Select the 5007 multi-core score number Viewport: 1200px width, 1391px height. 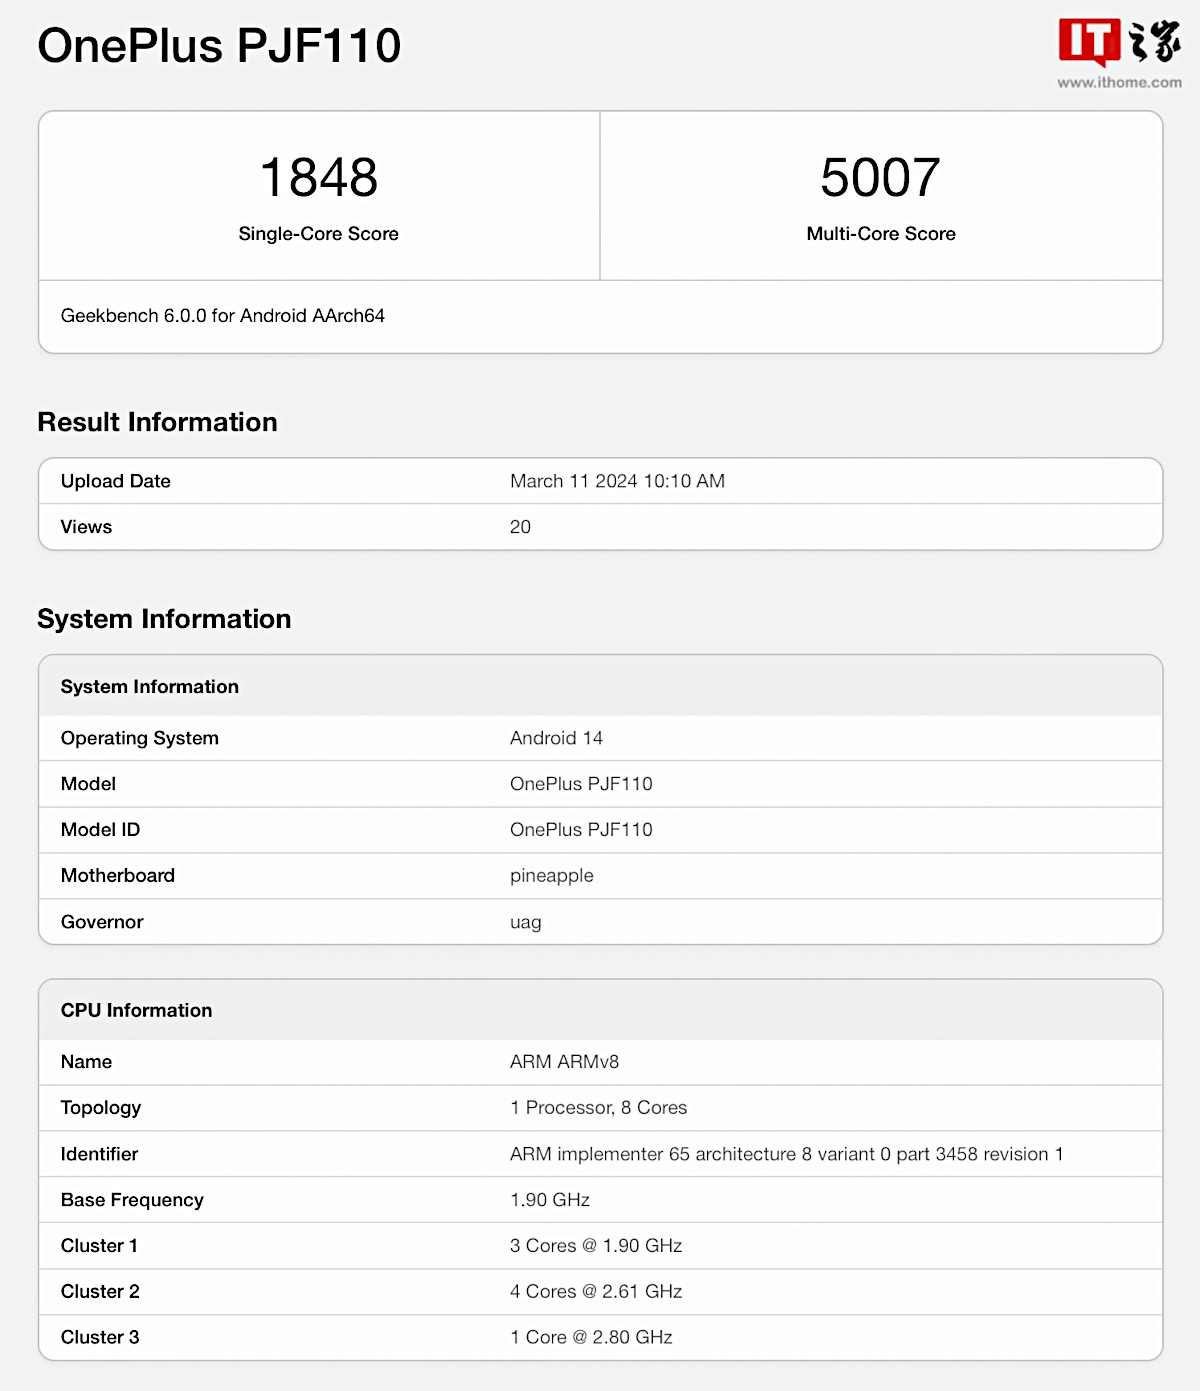(x=880, y=178)
